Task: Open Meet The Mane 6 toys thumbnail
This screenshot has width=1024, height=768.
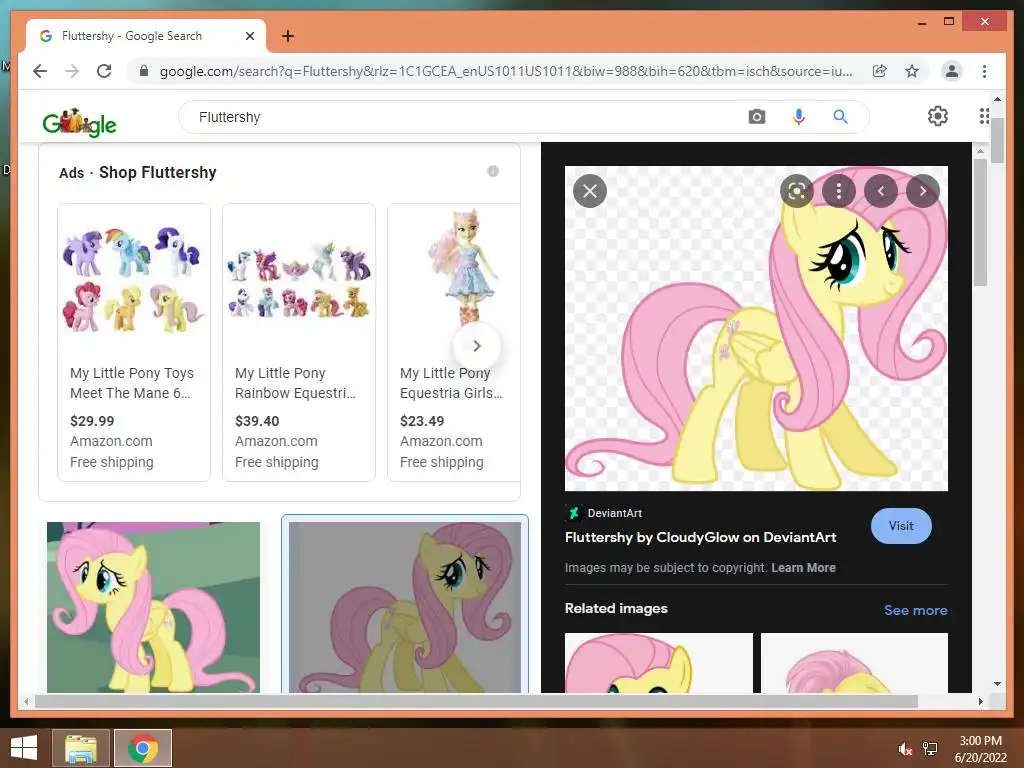Action: [x=134, y=279]
